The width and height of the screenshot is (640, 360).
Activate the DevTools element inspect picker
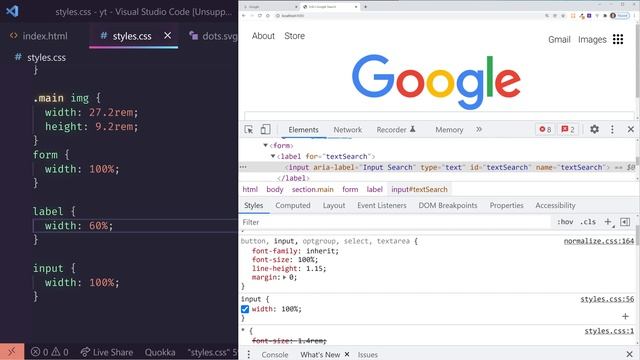tap(249, 129)
